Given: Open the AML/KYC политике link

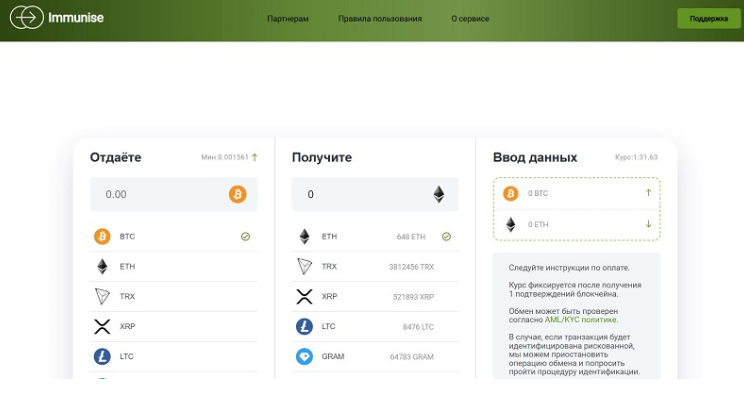Looking at the screenshot, I should pyautogui.click(x=580, y=320).
